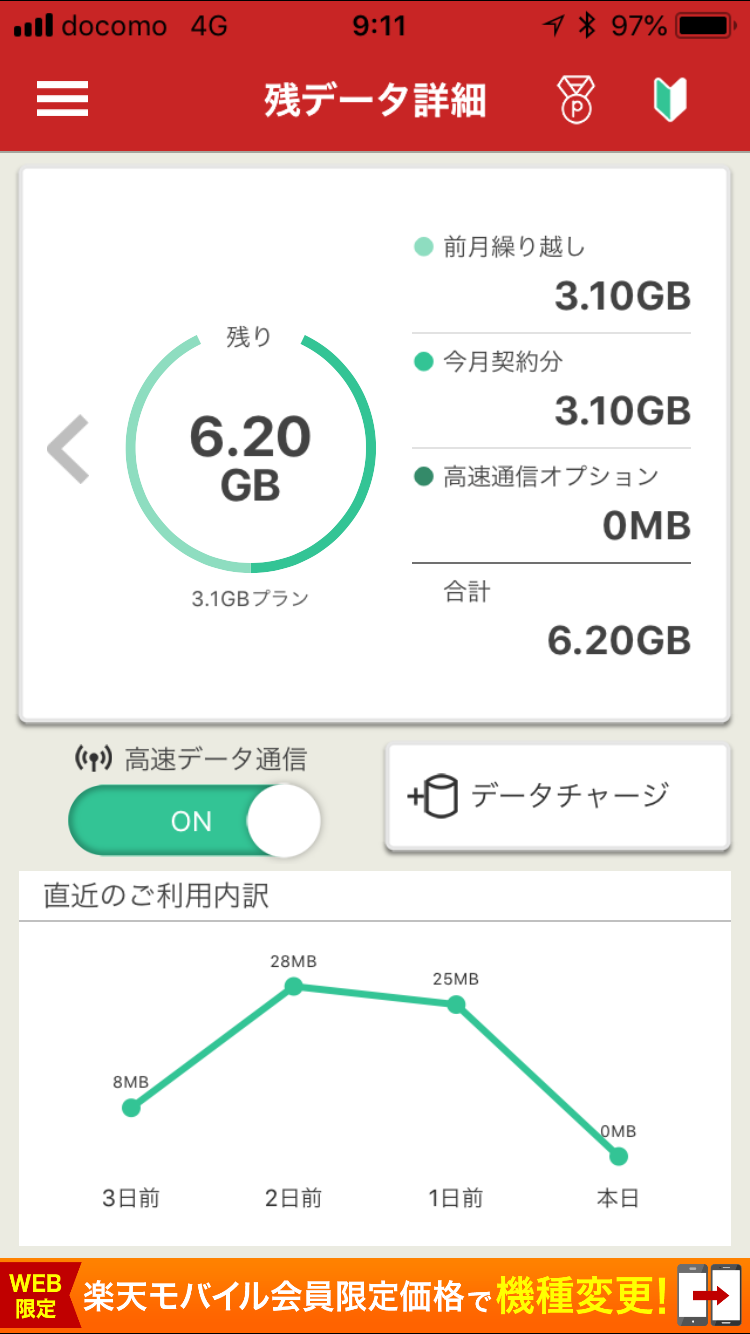Go to previous panel with left chevron
This screenshot has height=1334, width=750.
[x=69, y=449]
